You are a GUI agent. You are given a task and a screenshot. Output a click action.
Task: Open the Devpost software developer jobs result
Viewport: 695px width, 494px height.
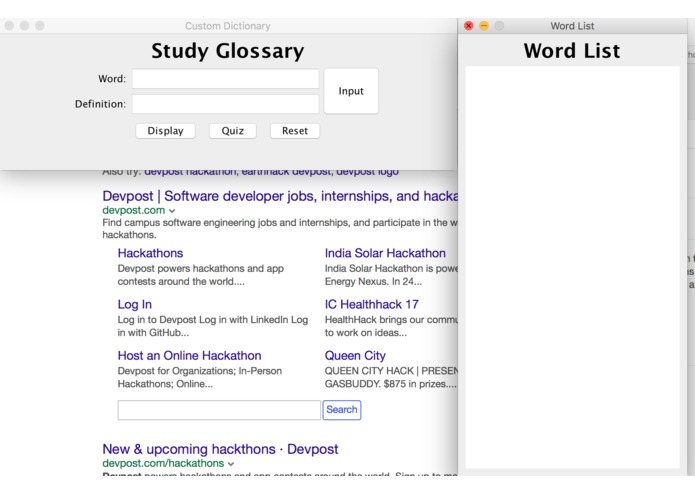(280, 196)
